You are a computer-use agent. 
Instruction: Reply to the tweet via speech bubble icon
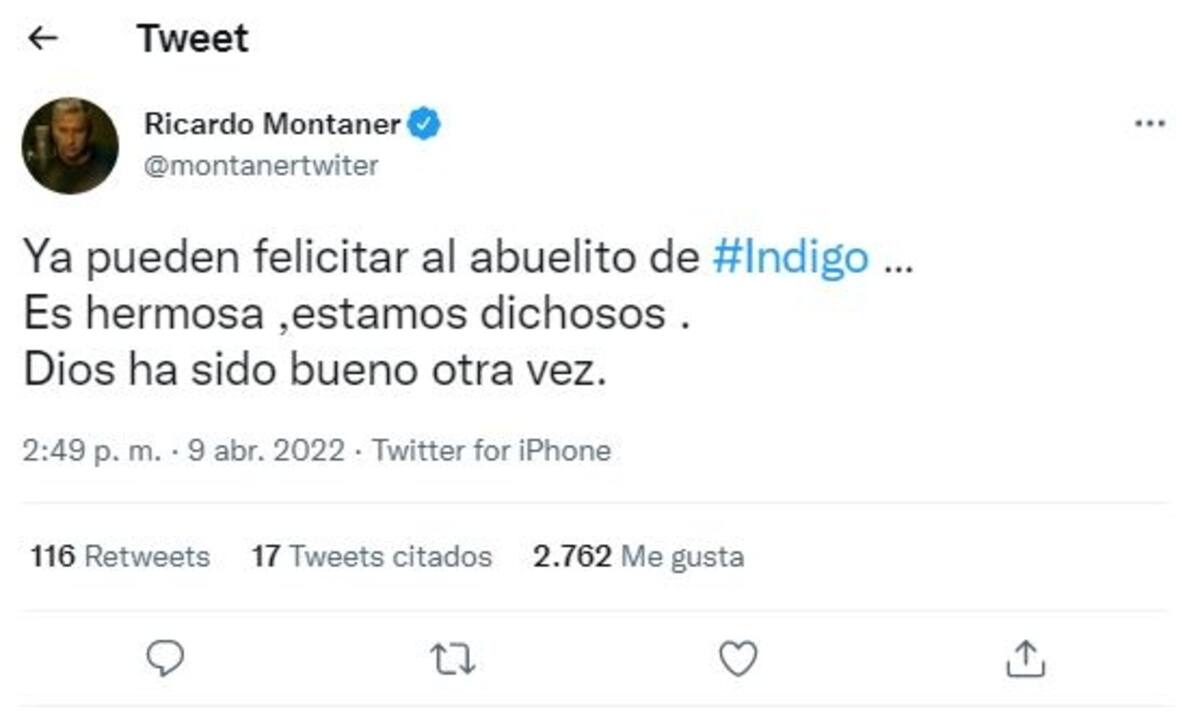coord(165,657)
